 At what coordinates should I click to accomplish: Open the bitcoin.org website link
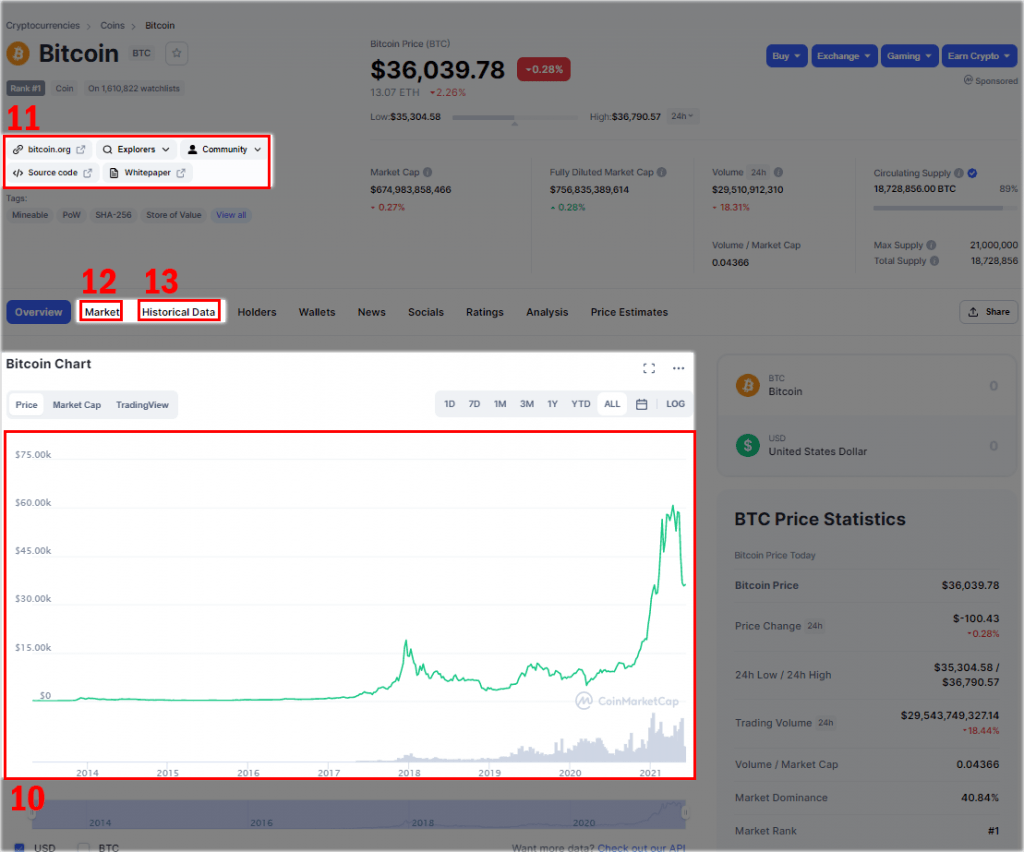(50, 150)
